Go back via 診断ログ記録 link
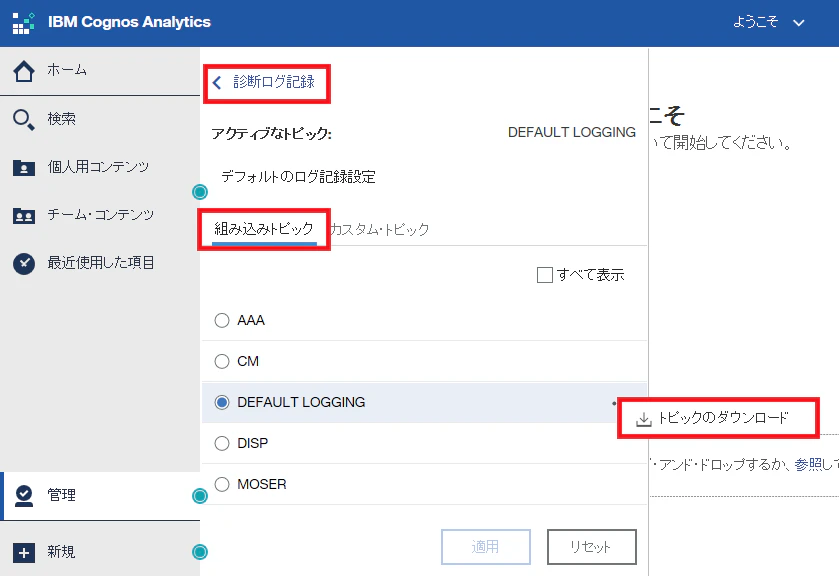839x576 pixels. (274, 82)
